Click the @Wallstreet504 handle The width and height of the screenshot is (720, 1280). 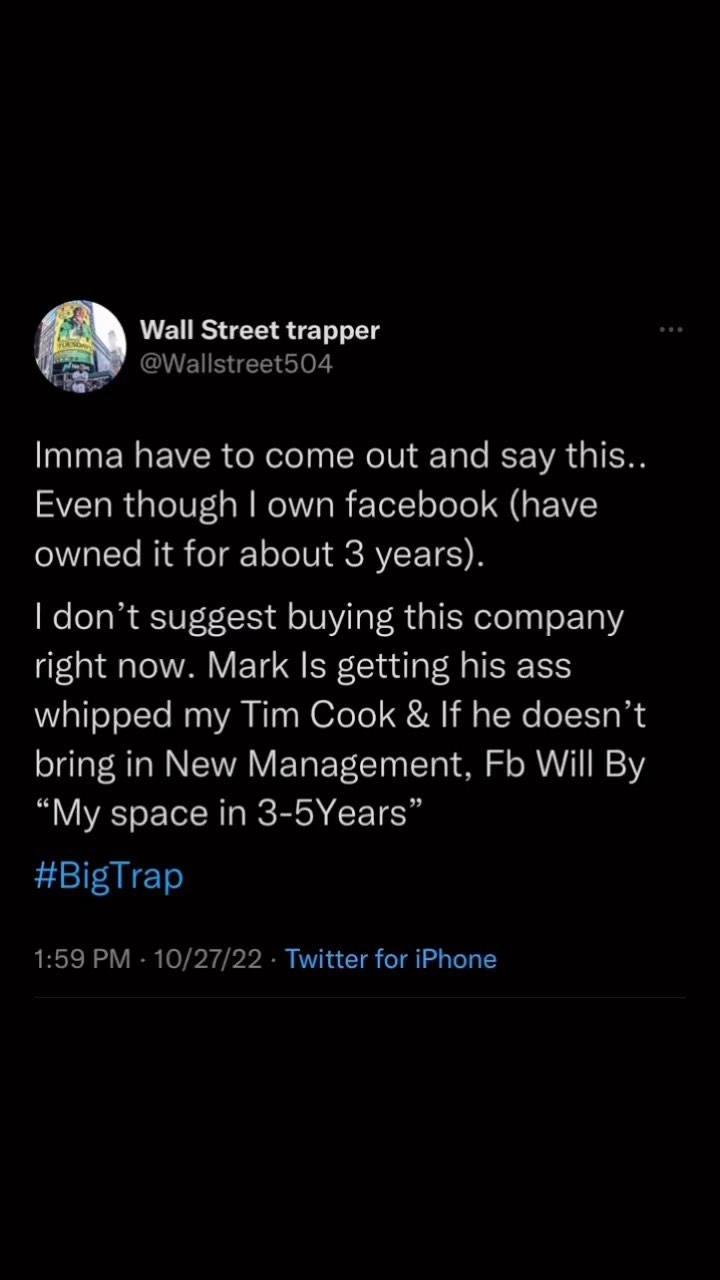(x=236, y=364)
